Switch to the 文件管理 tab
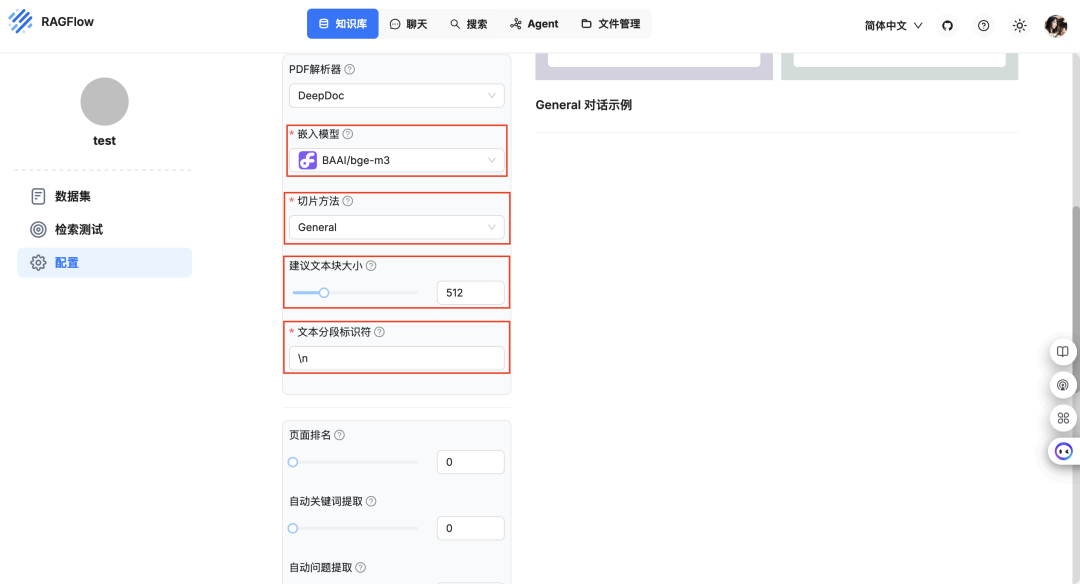Viewport: 1080px width, 584px height. [x=611, y=24]
